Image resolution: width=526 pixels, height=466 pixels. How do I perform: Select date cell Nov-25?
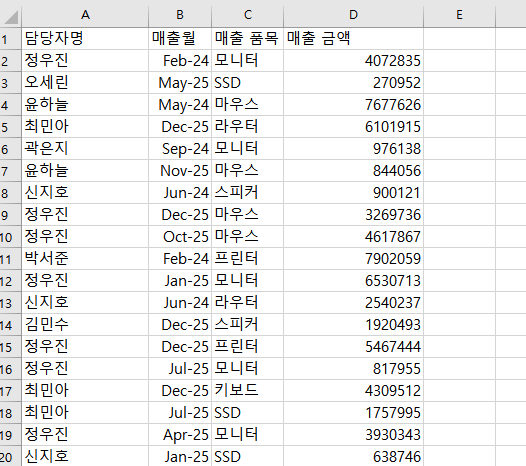pyautogui.click(x=180, y=171)
